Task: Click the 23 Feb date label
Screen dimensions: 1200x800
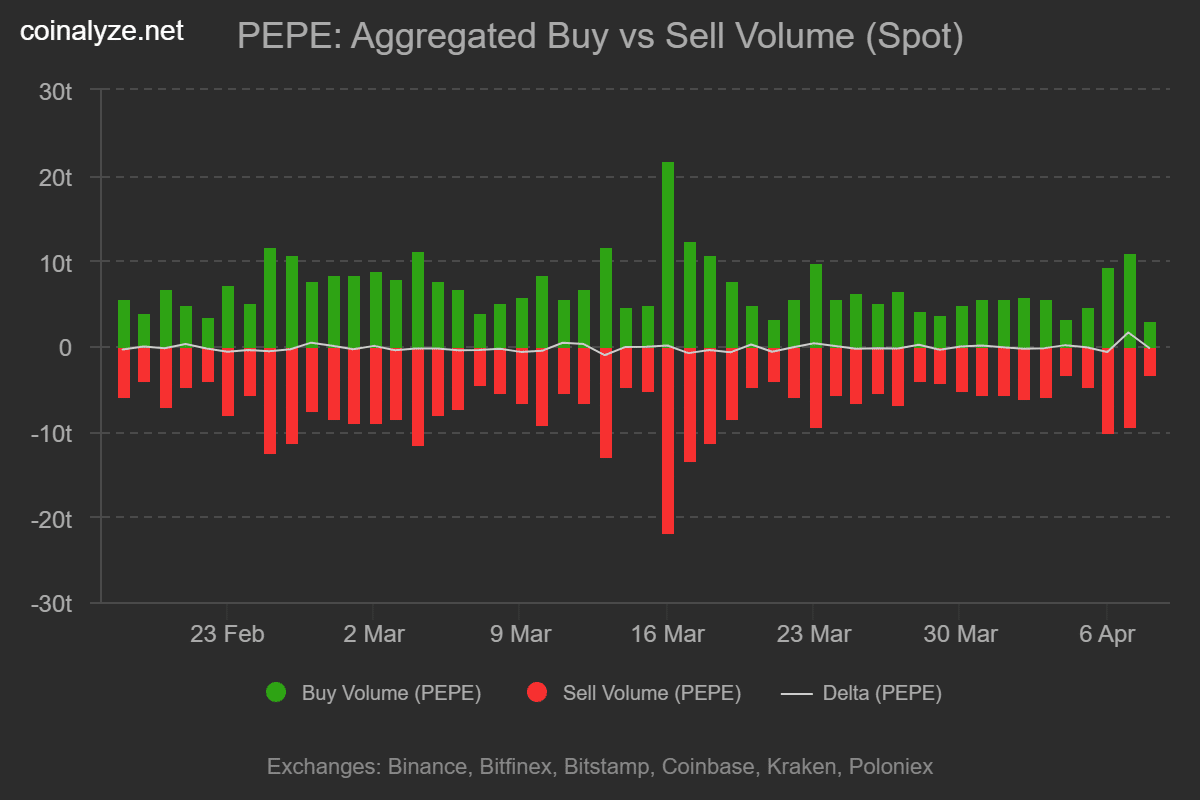Action: (227, 634)
